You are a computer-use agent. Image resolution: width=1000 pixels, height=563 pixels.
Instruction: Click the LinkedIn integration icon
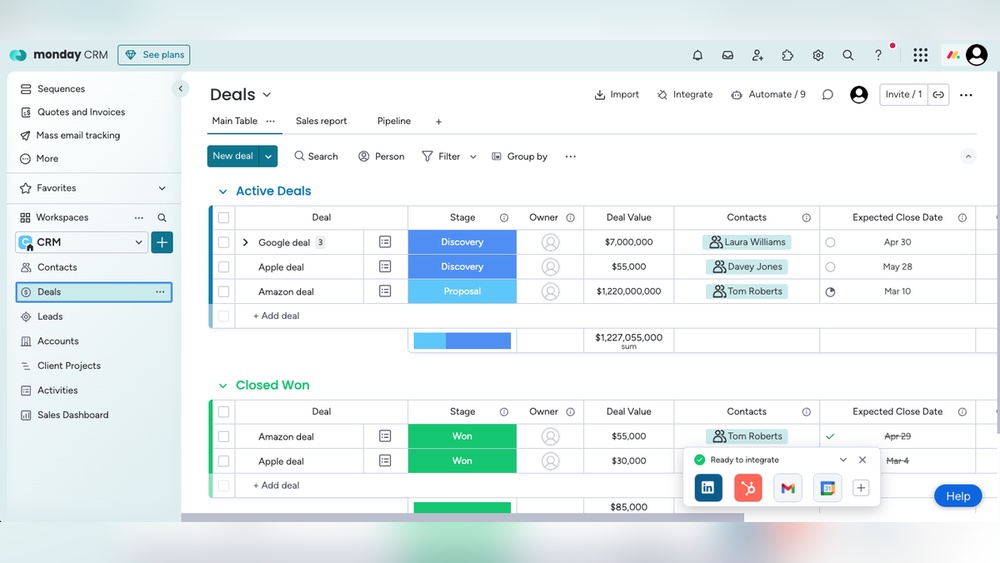click(x=708, y=488)
